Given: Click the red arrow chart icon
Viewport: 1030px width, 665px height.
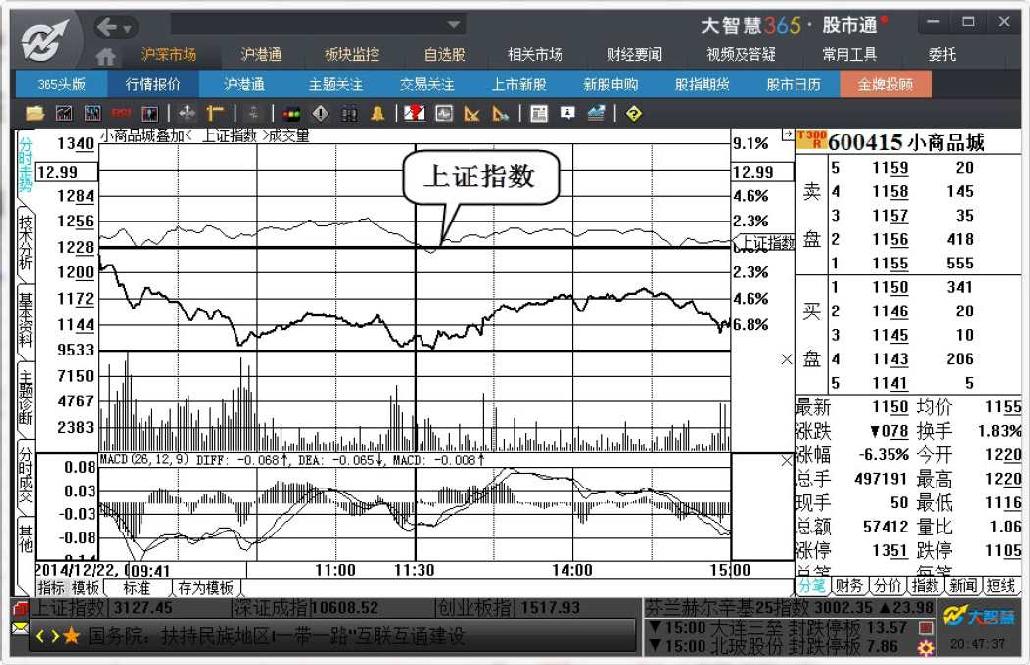Looking at the screenshot, I should 414,114.
